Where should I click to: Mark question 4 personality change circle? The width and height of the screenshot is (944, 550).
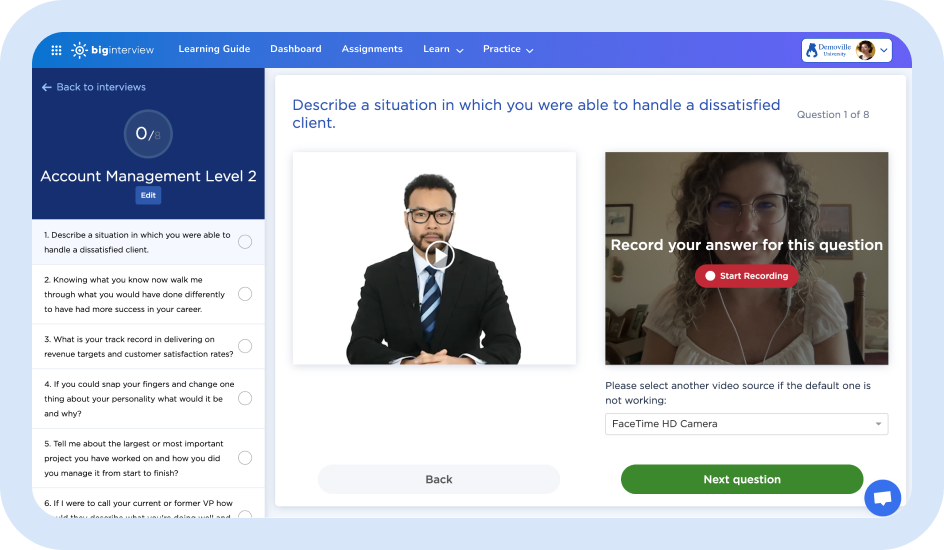245,398
